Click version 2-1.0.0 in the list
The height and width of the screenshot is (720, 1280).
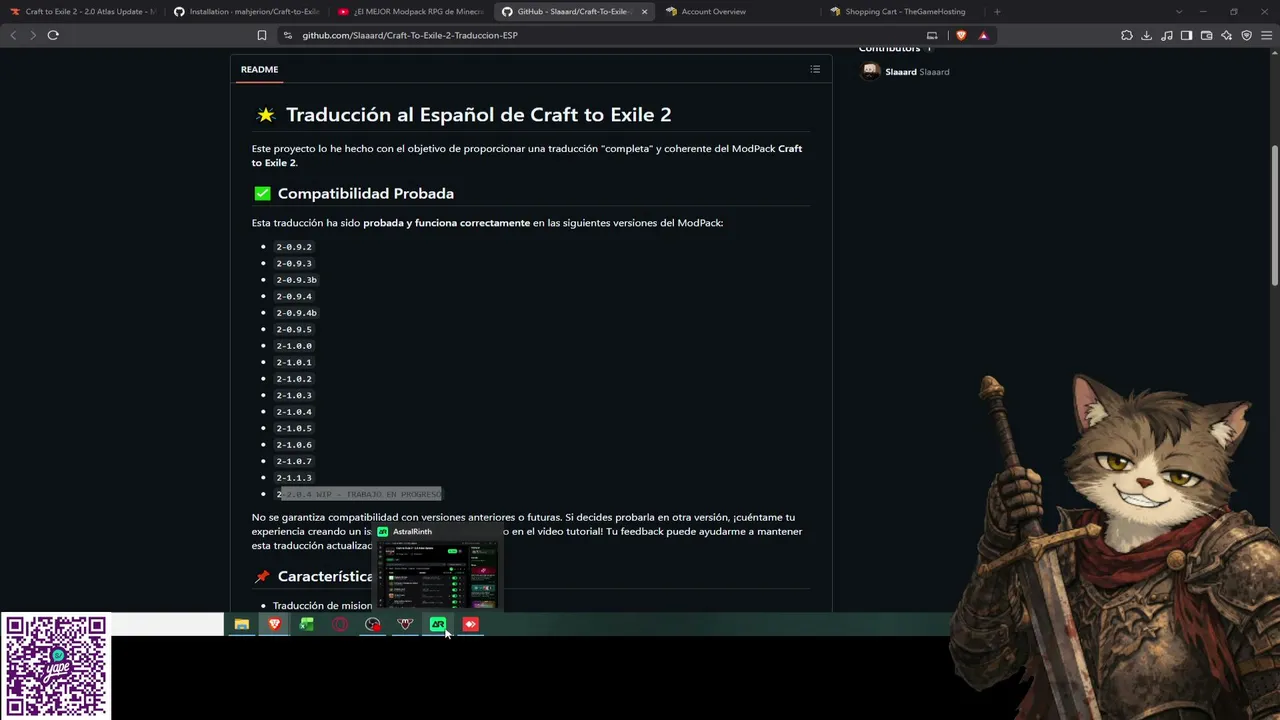294,346
